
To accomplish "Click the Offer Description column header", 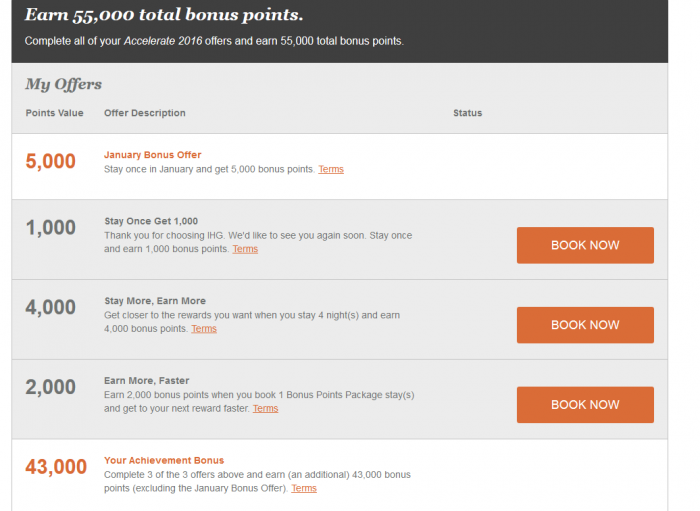I will coord(145,113).
